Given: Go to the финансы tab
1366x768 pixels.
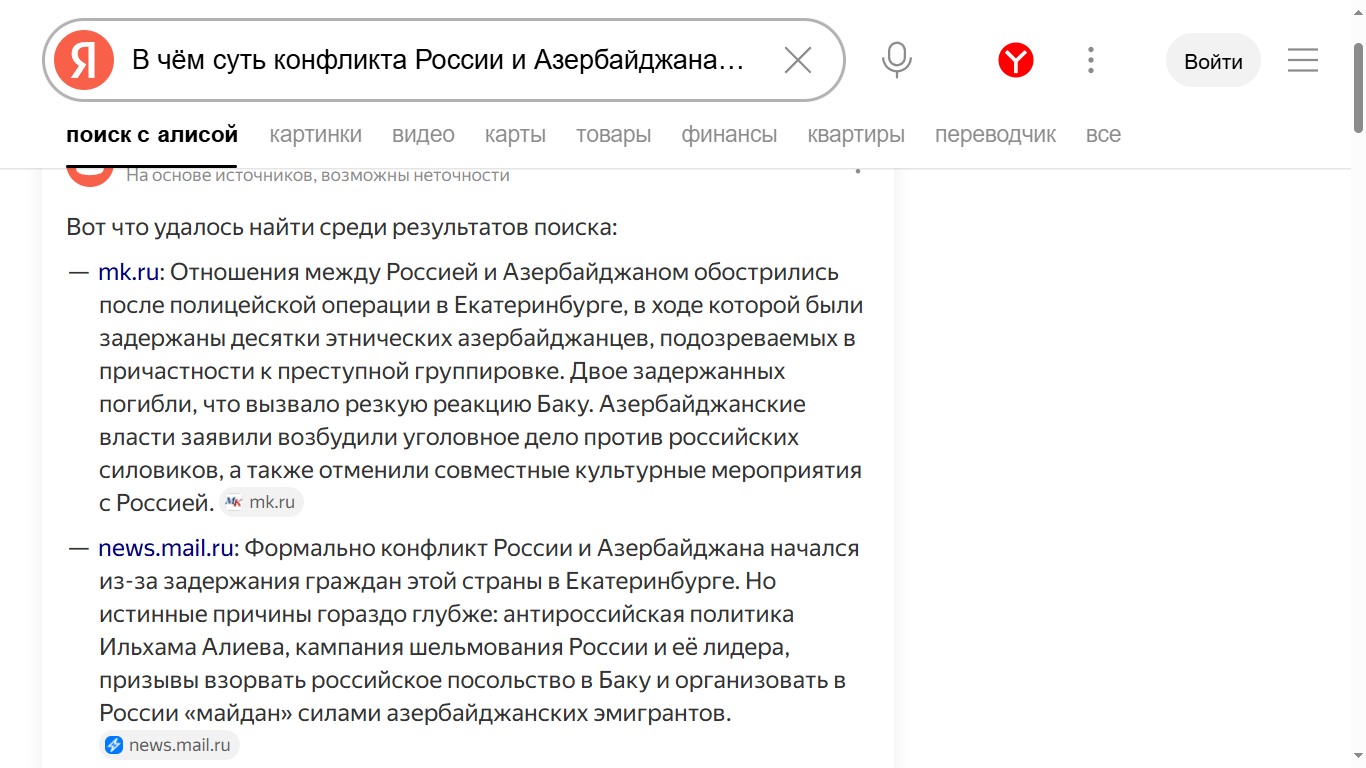Looking at the screenshot, I should 729,134.
